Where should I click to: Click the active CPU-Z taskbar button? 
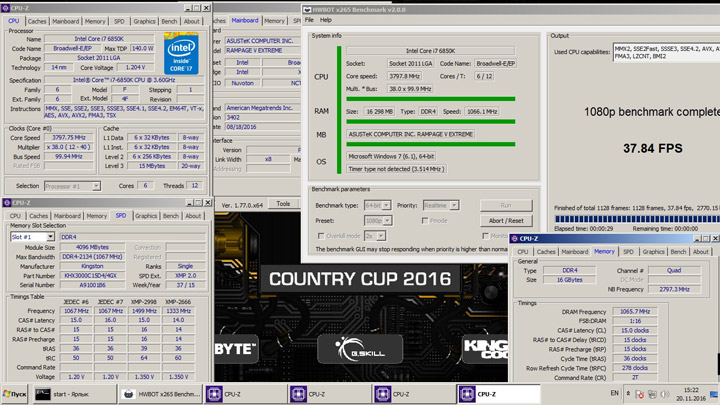(499, 394)
